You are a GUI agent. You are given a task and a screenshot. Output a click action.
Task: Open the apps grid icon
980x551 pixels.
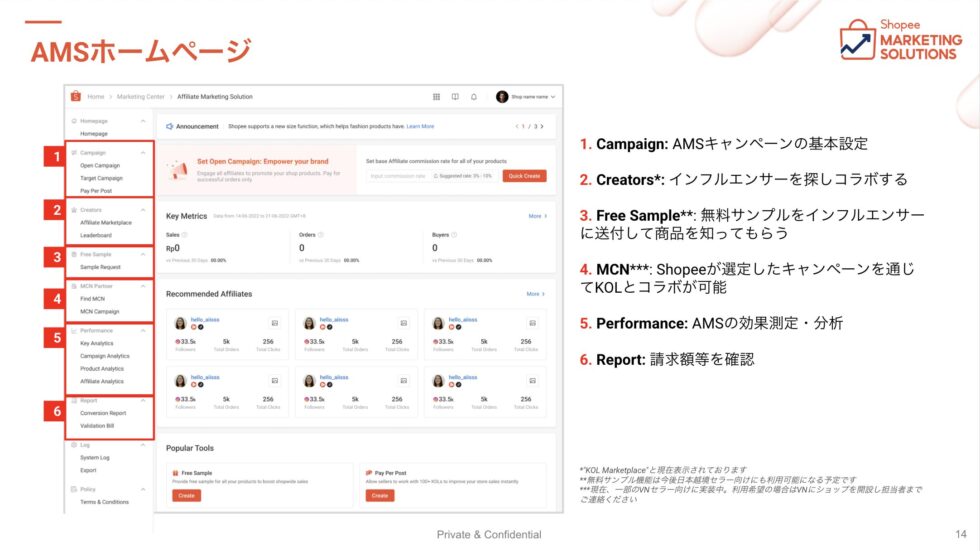(436, 97)
